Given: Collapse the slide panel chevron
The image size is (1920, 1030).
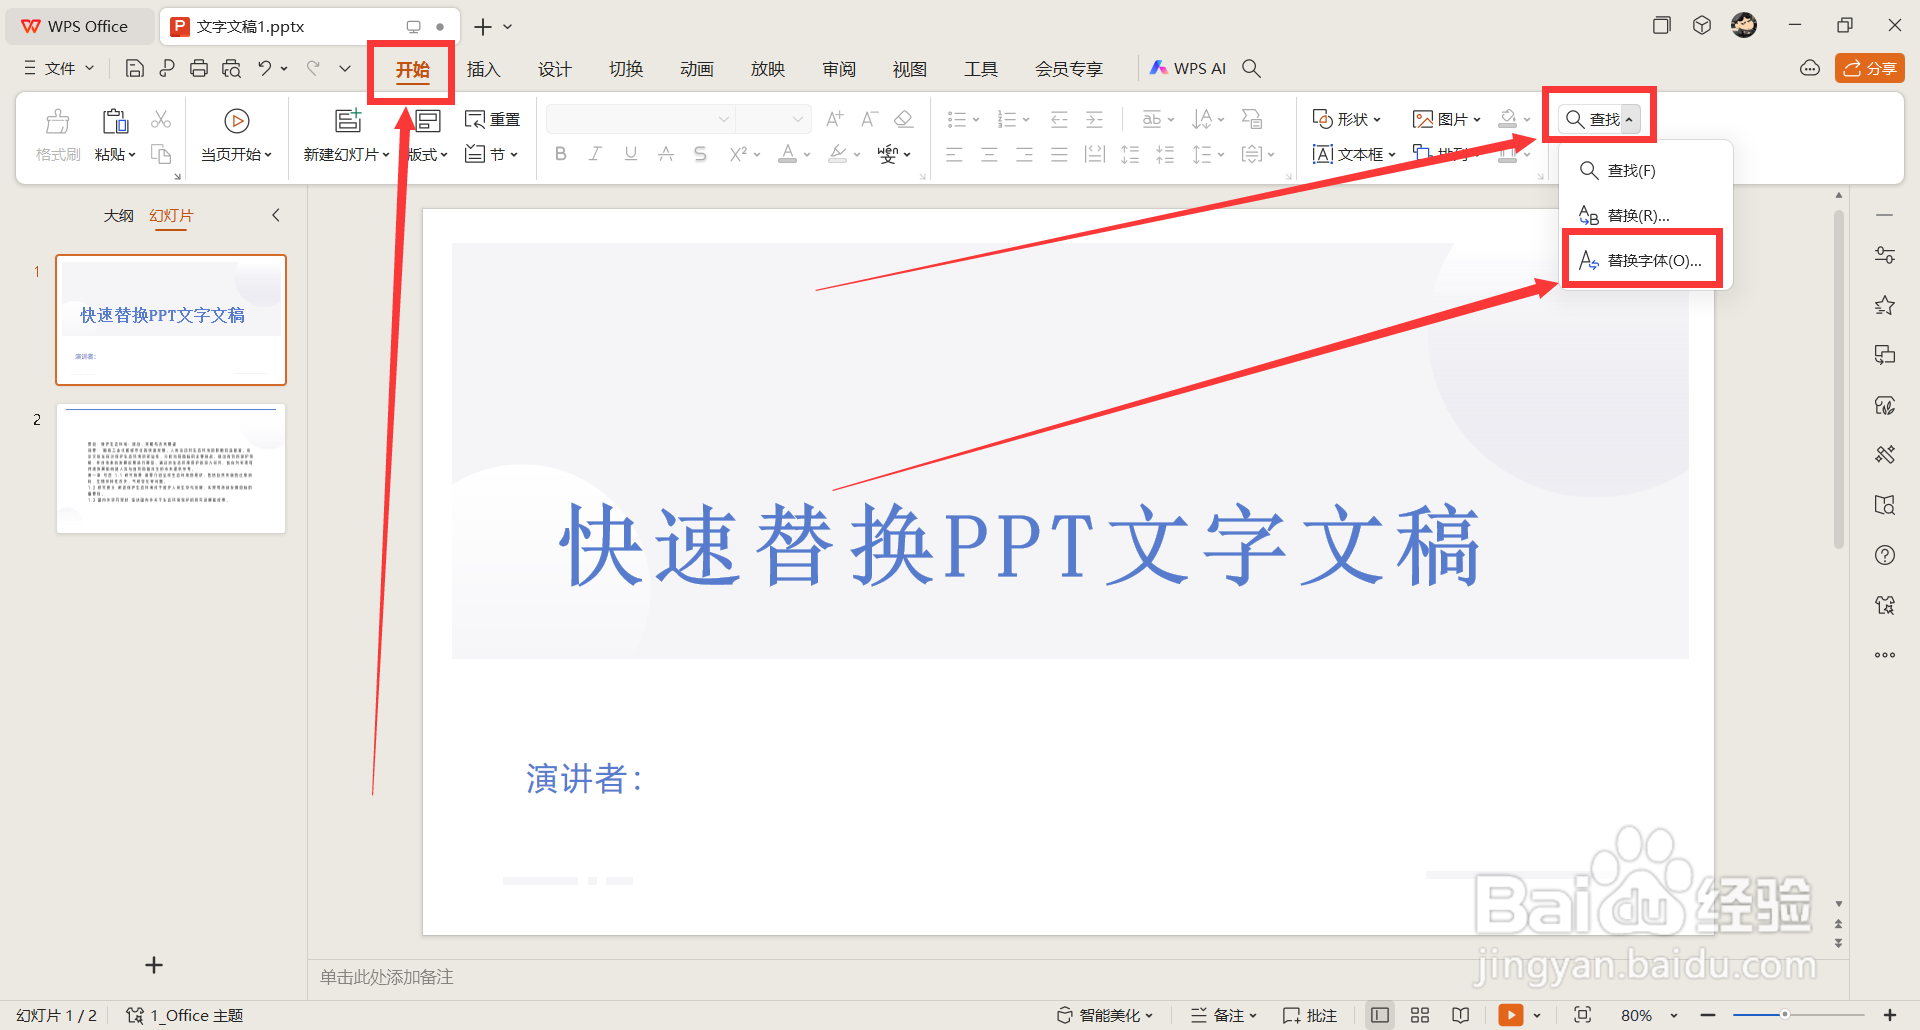Looking at the screenshot, I should (x=275, y=215).
